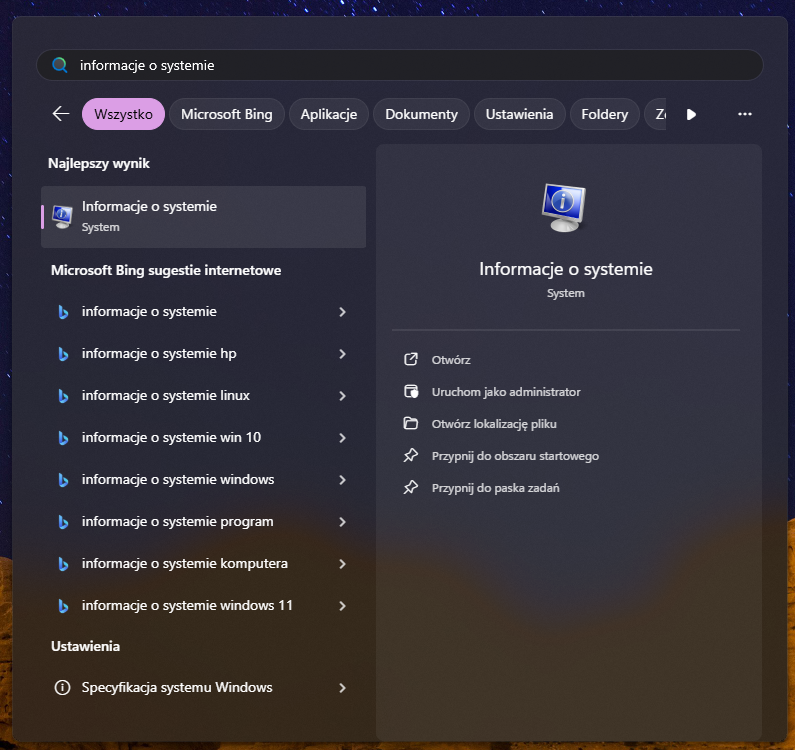The image size is (795, 750).
Task: Click Przypnij do obszaru startowego
Action: (x=515, y=456)
